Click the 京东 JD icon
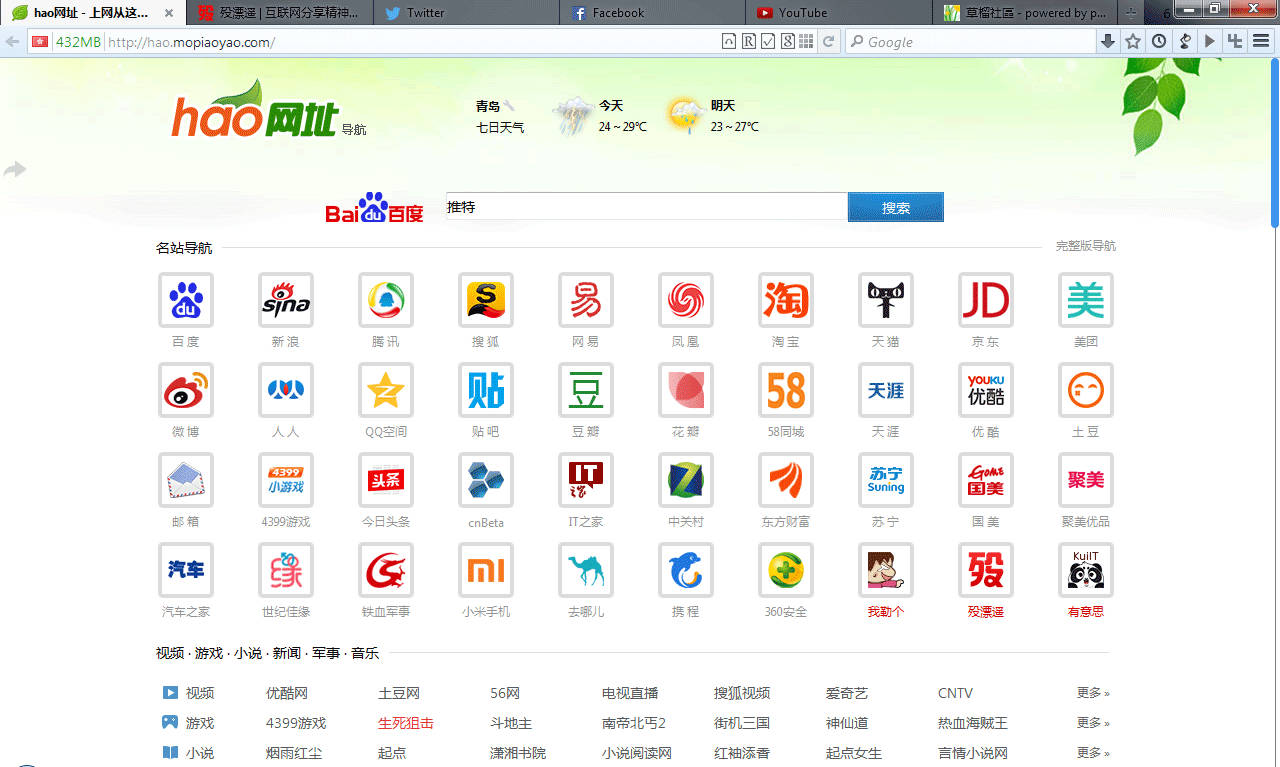 (986, 300)
